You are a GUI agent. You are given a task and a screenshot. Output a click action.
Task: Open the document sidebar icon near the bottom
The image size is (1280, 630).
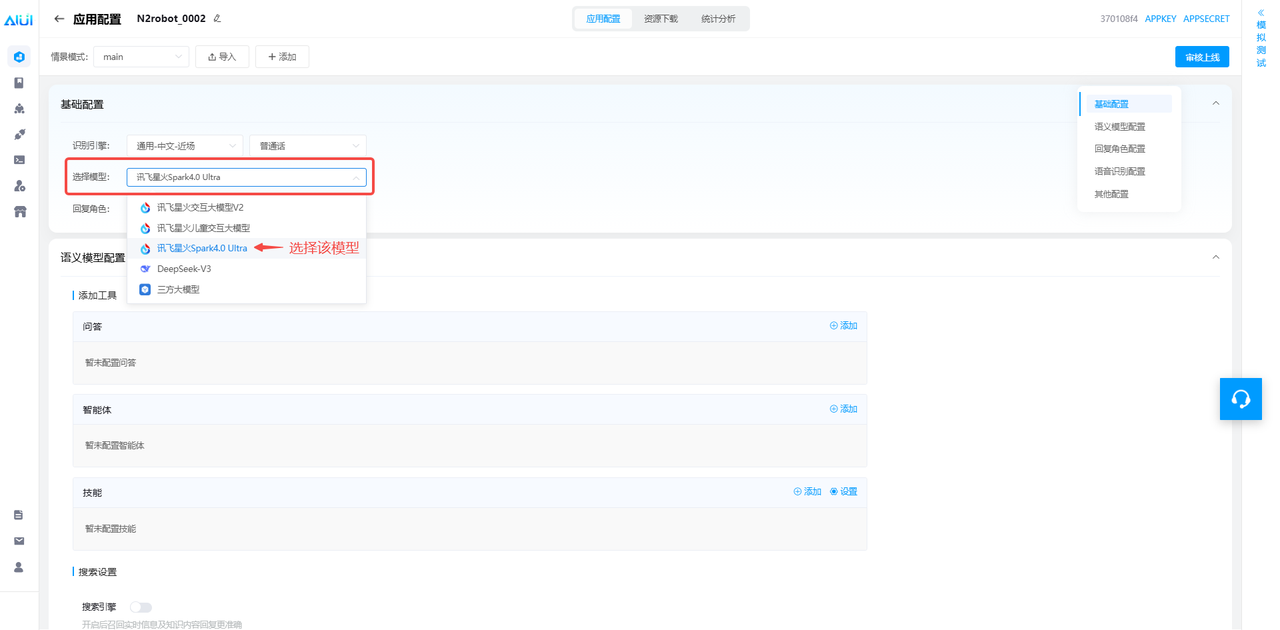(19, 515)
